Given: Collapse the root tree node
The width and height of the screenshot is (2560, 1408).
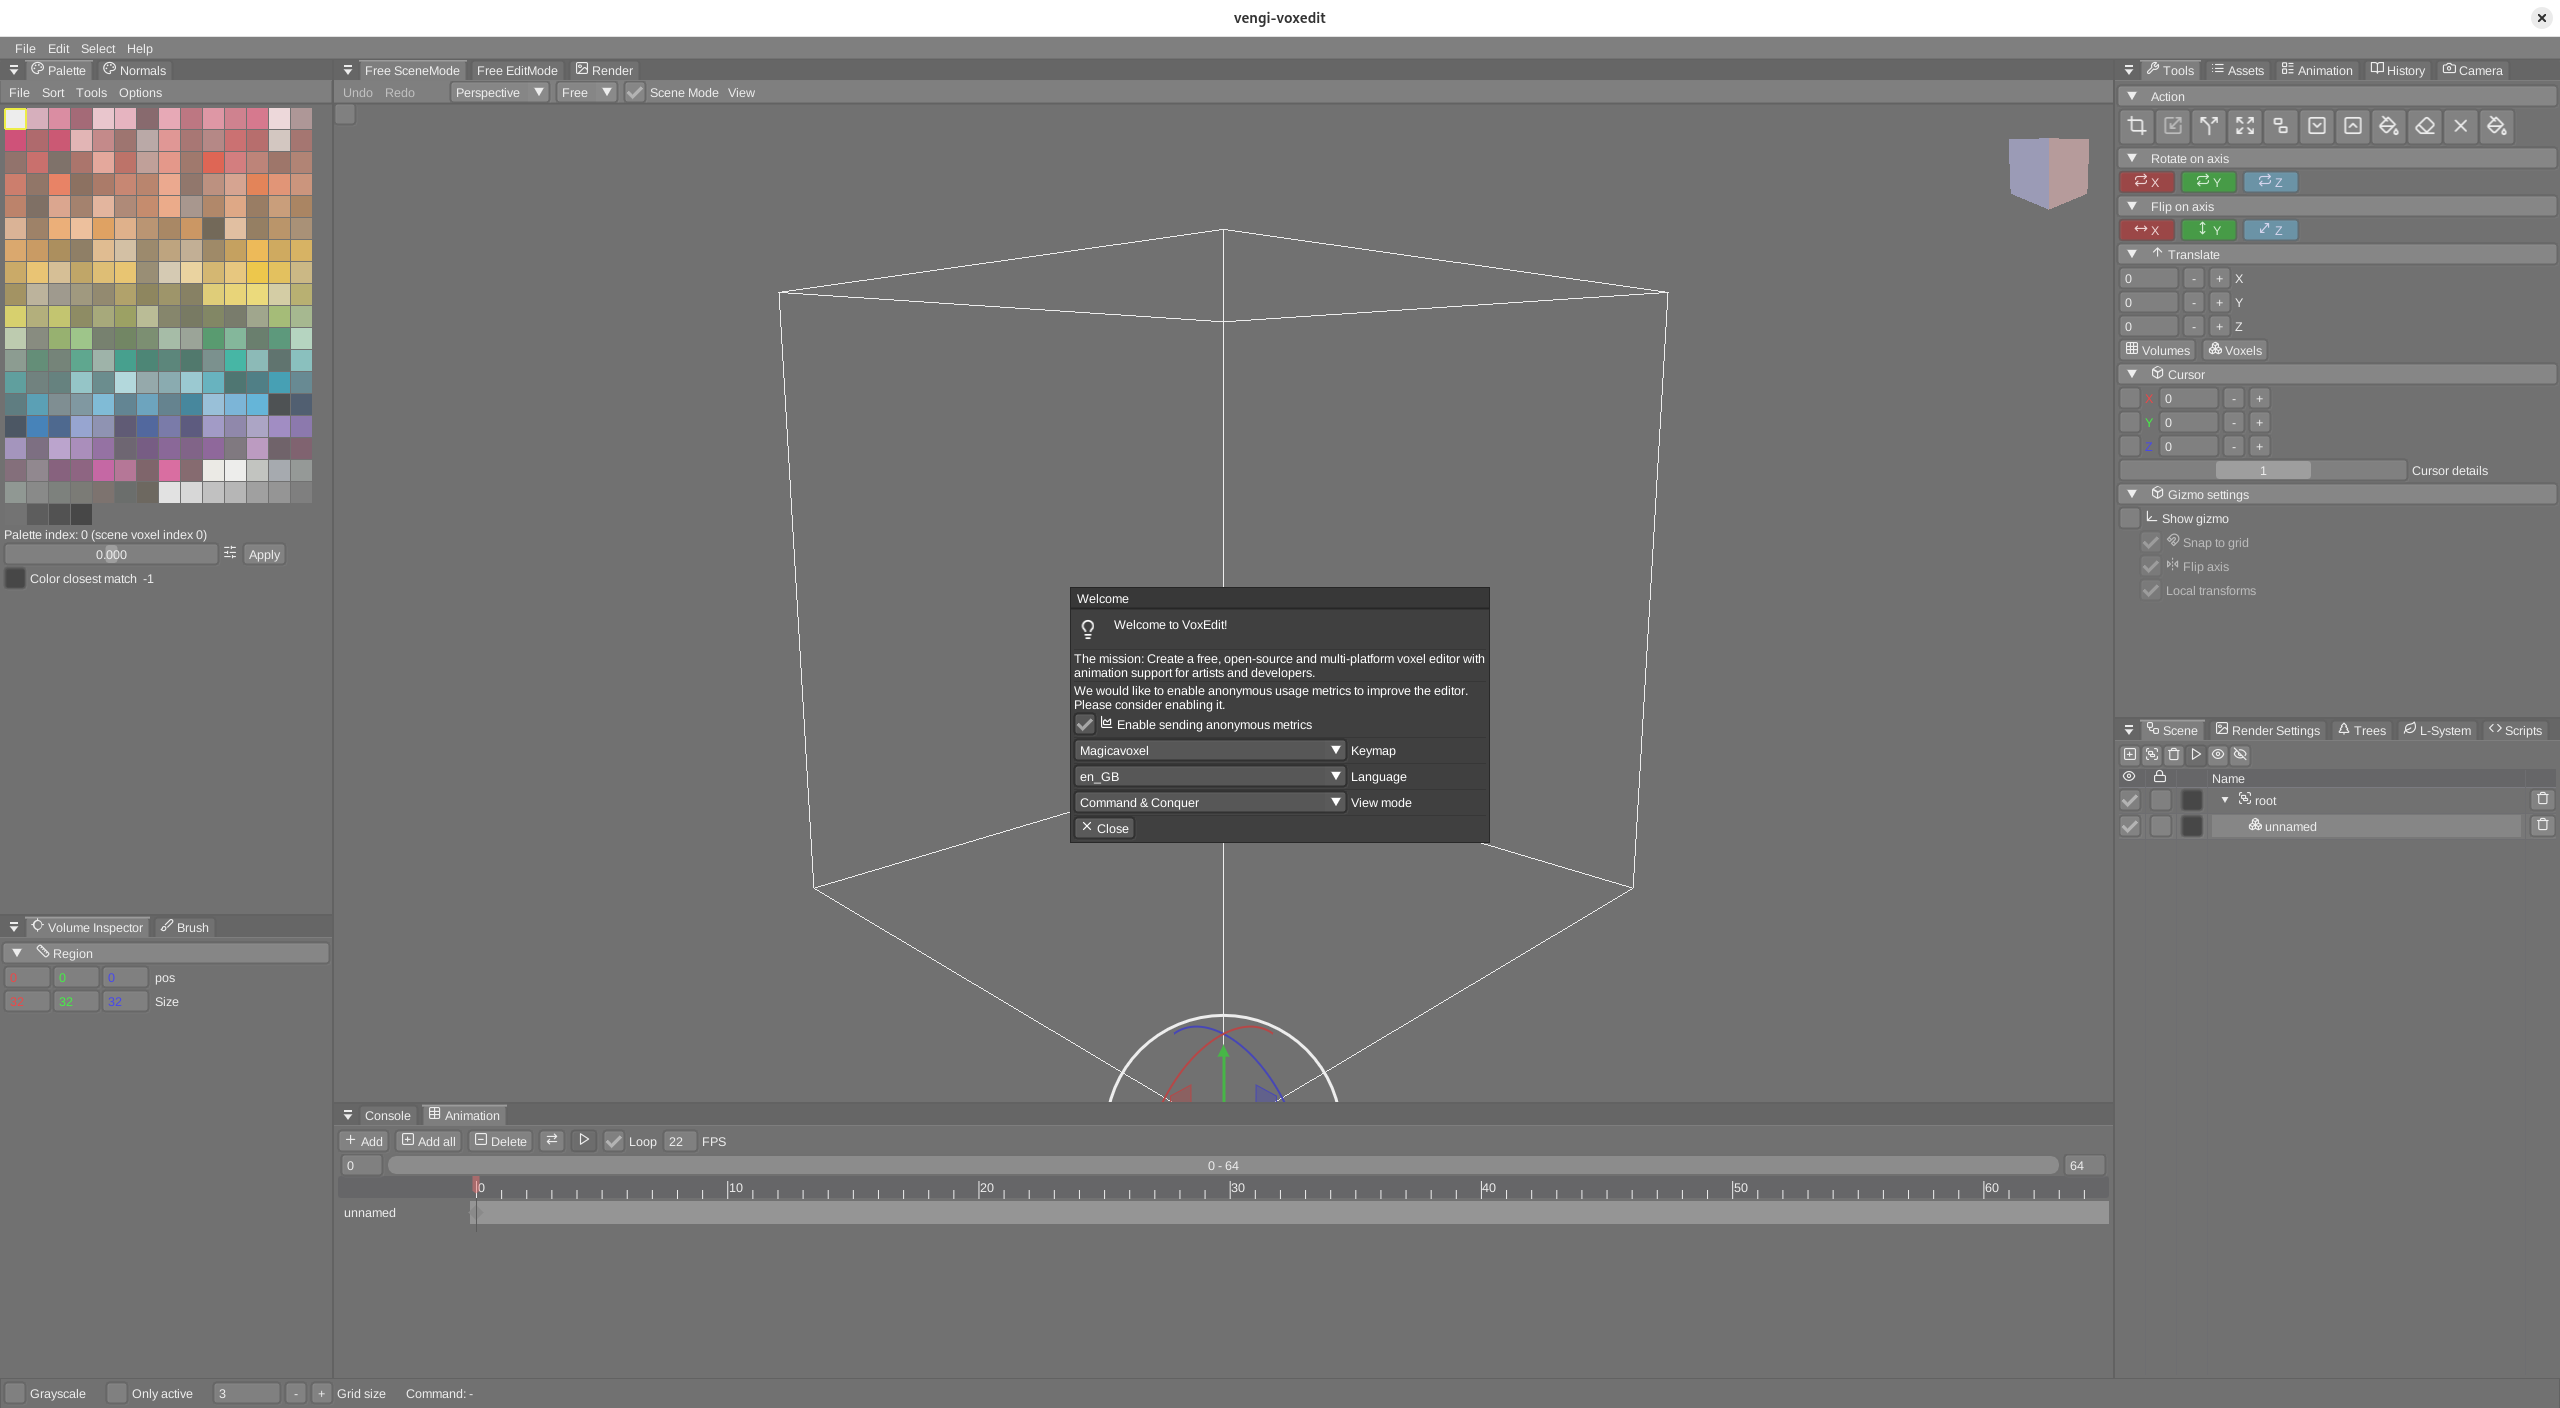Looking at the screenshot, I should [x=2225, y=800].
